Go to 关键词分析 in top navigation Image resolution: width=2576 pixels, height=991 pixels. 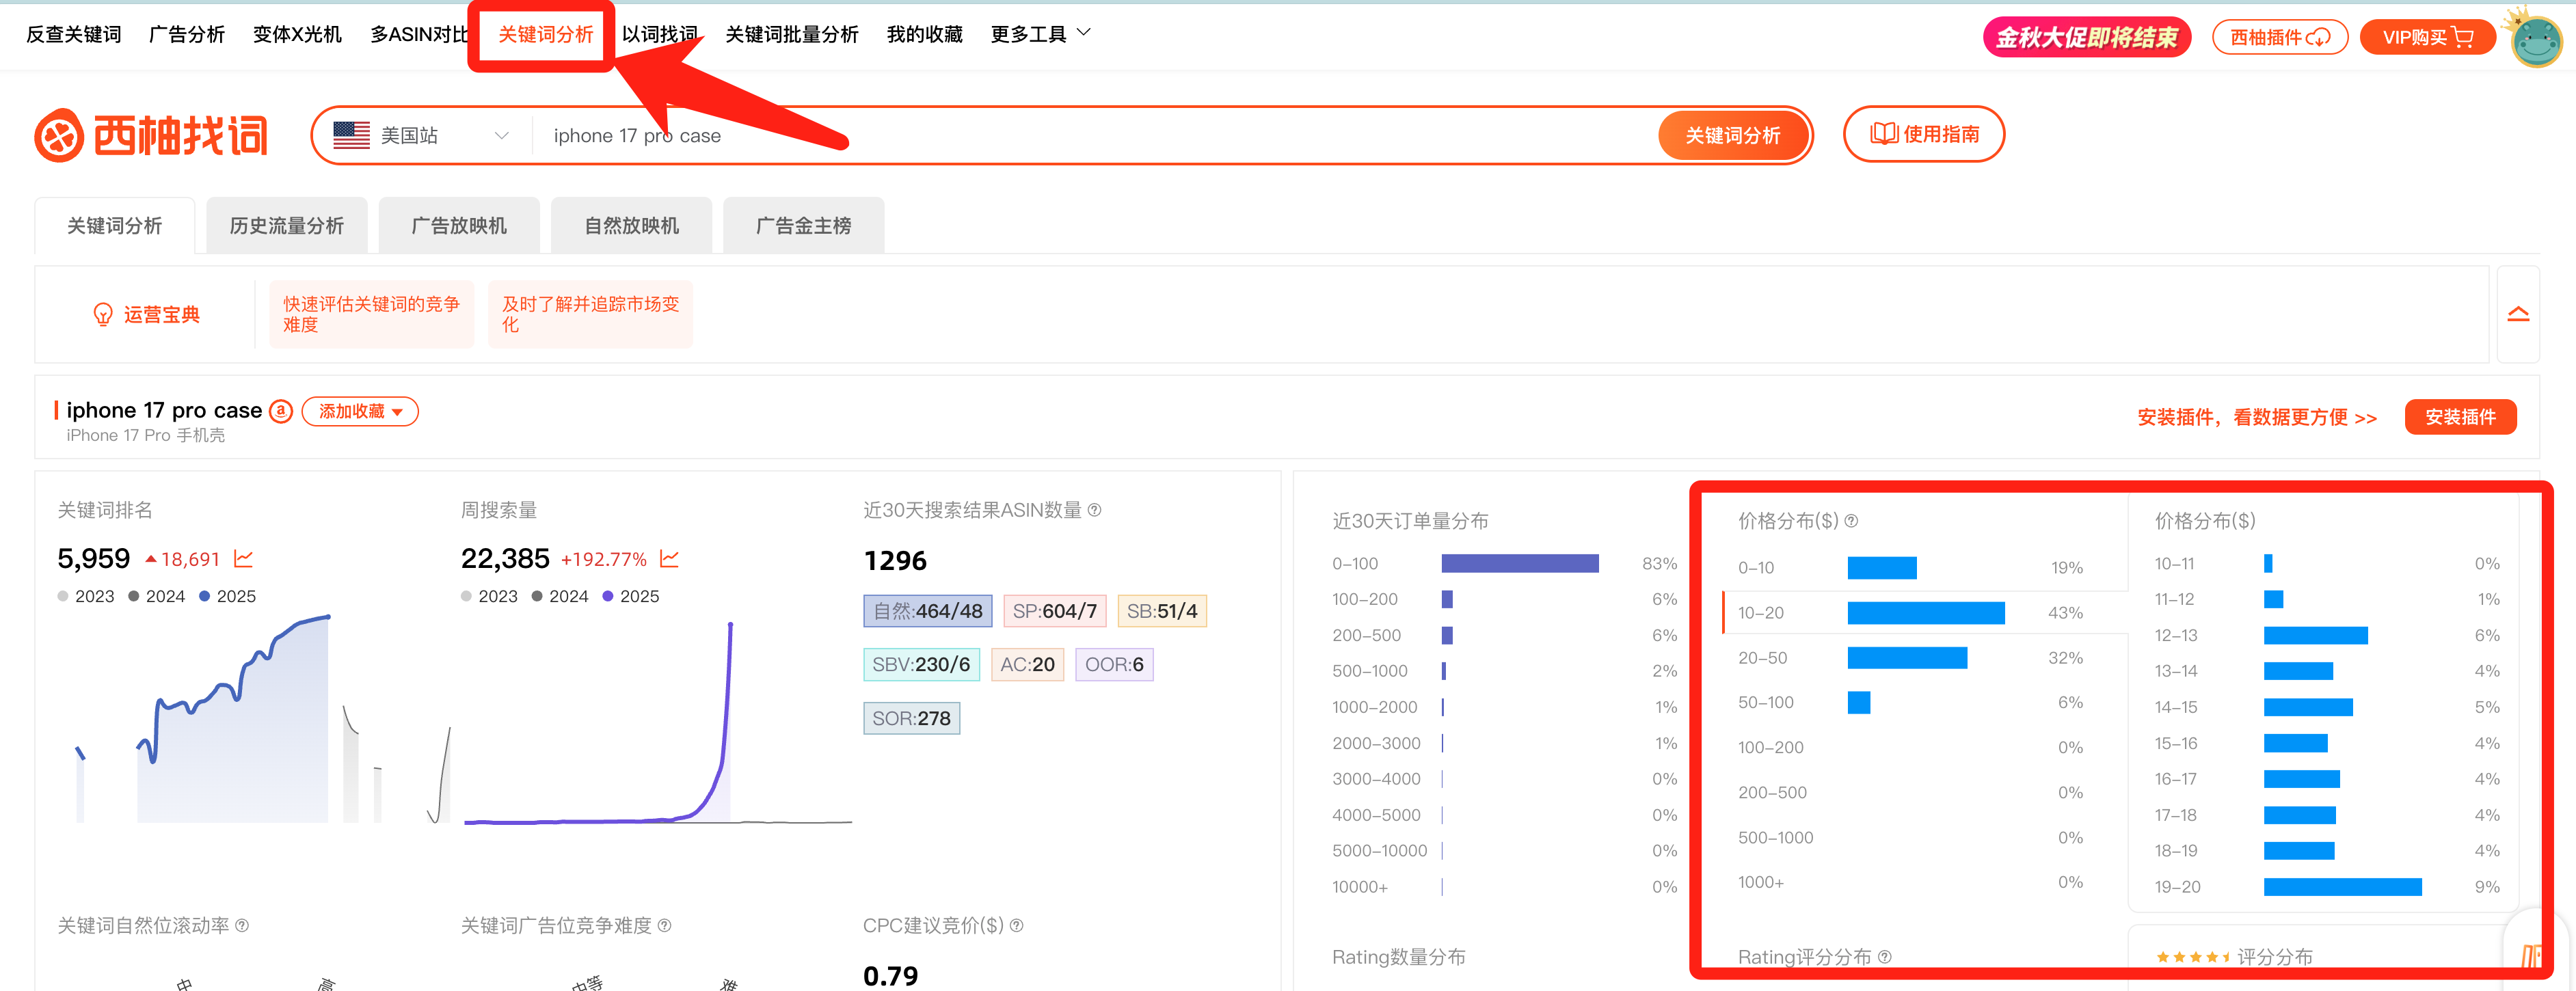coord(545,34)
